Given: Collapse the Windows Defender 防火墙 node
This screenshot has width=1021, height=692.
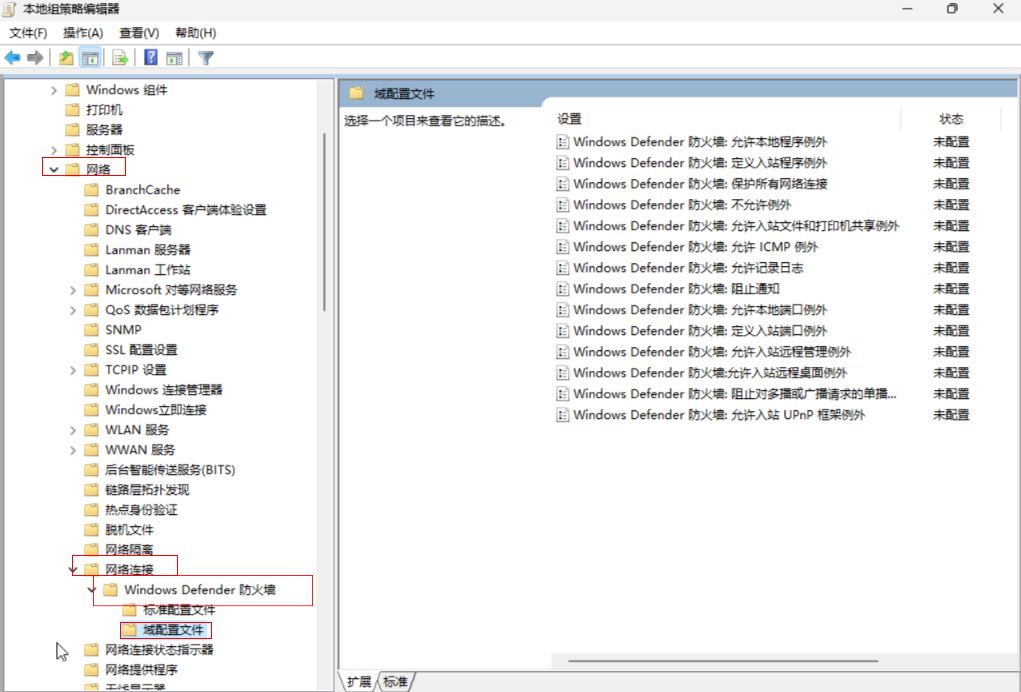Looking at the screenshot, I should coord(92,590).
